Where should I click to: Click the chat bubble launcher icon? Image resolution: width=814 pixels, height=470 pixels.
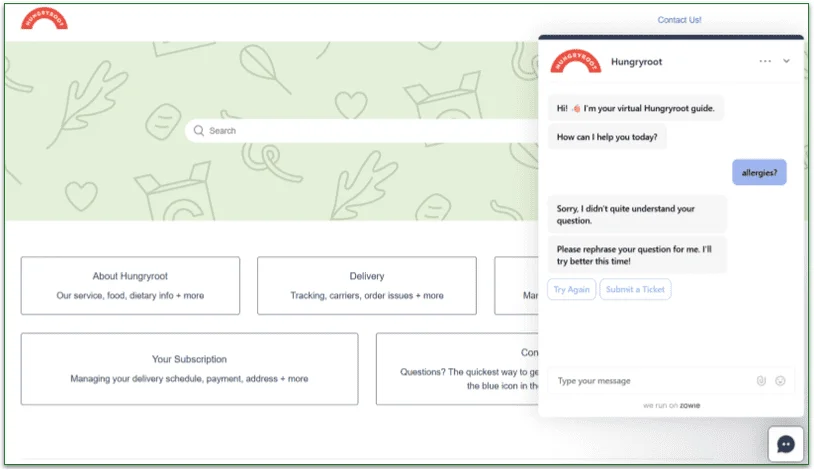[x=785, y=444]
